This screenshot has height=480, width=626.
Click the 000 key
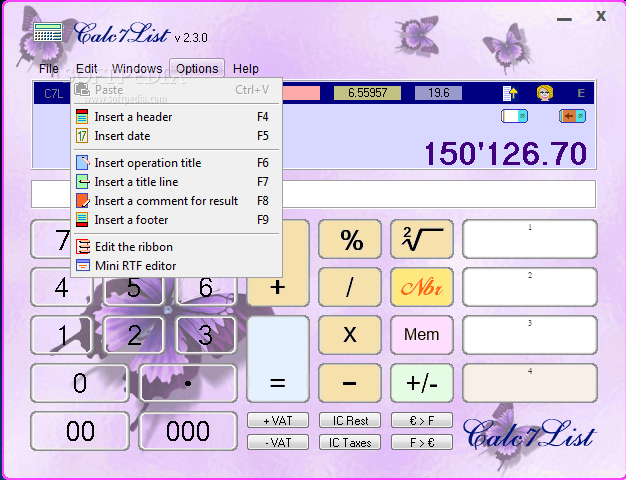(x=188, y=431)
